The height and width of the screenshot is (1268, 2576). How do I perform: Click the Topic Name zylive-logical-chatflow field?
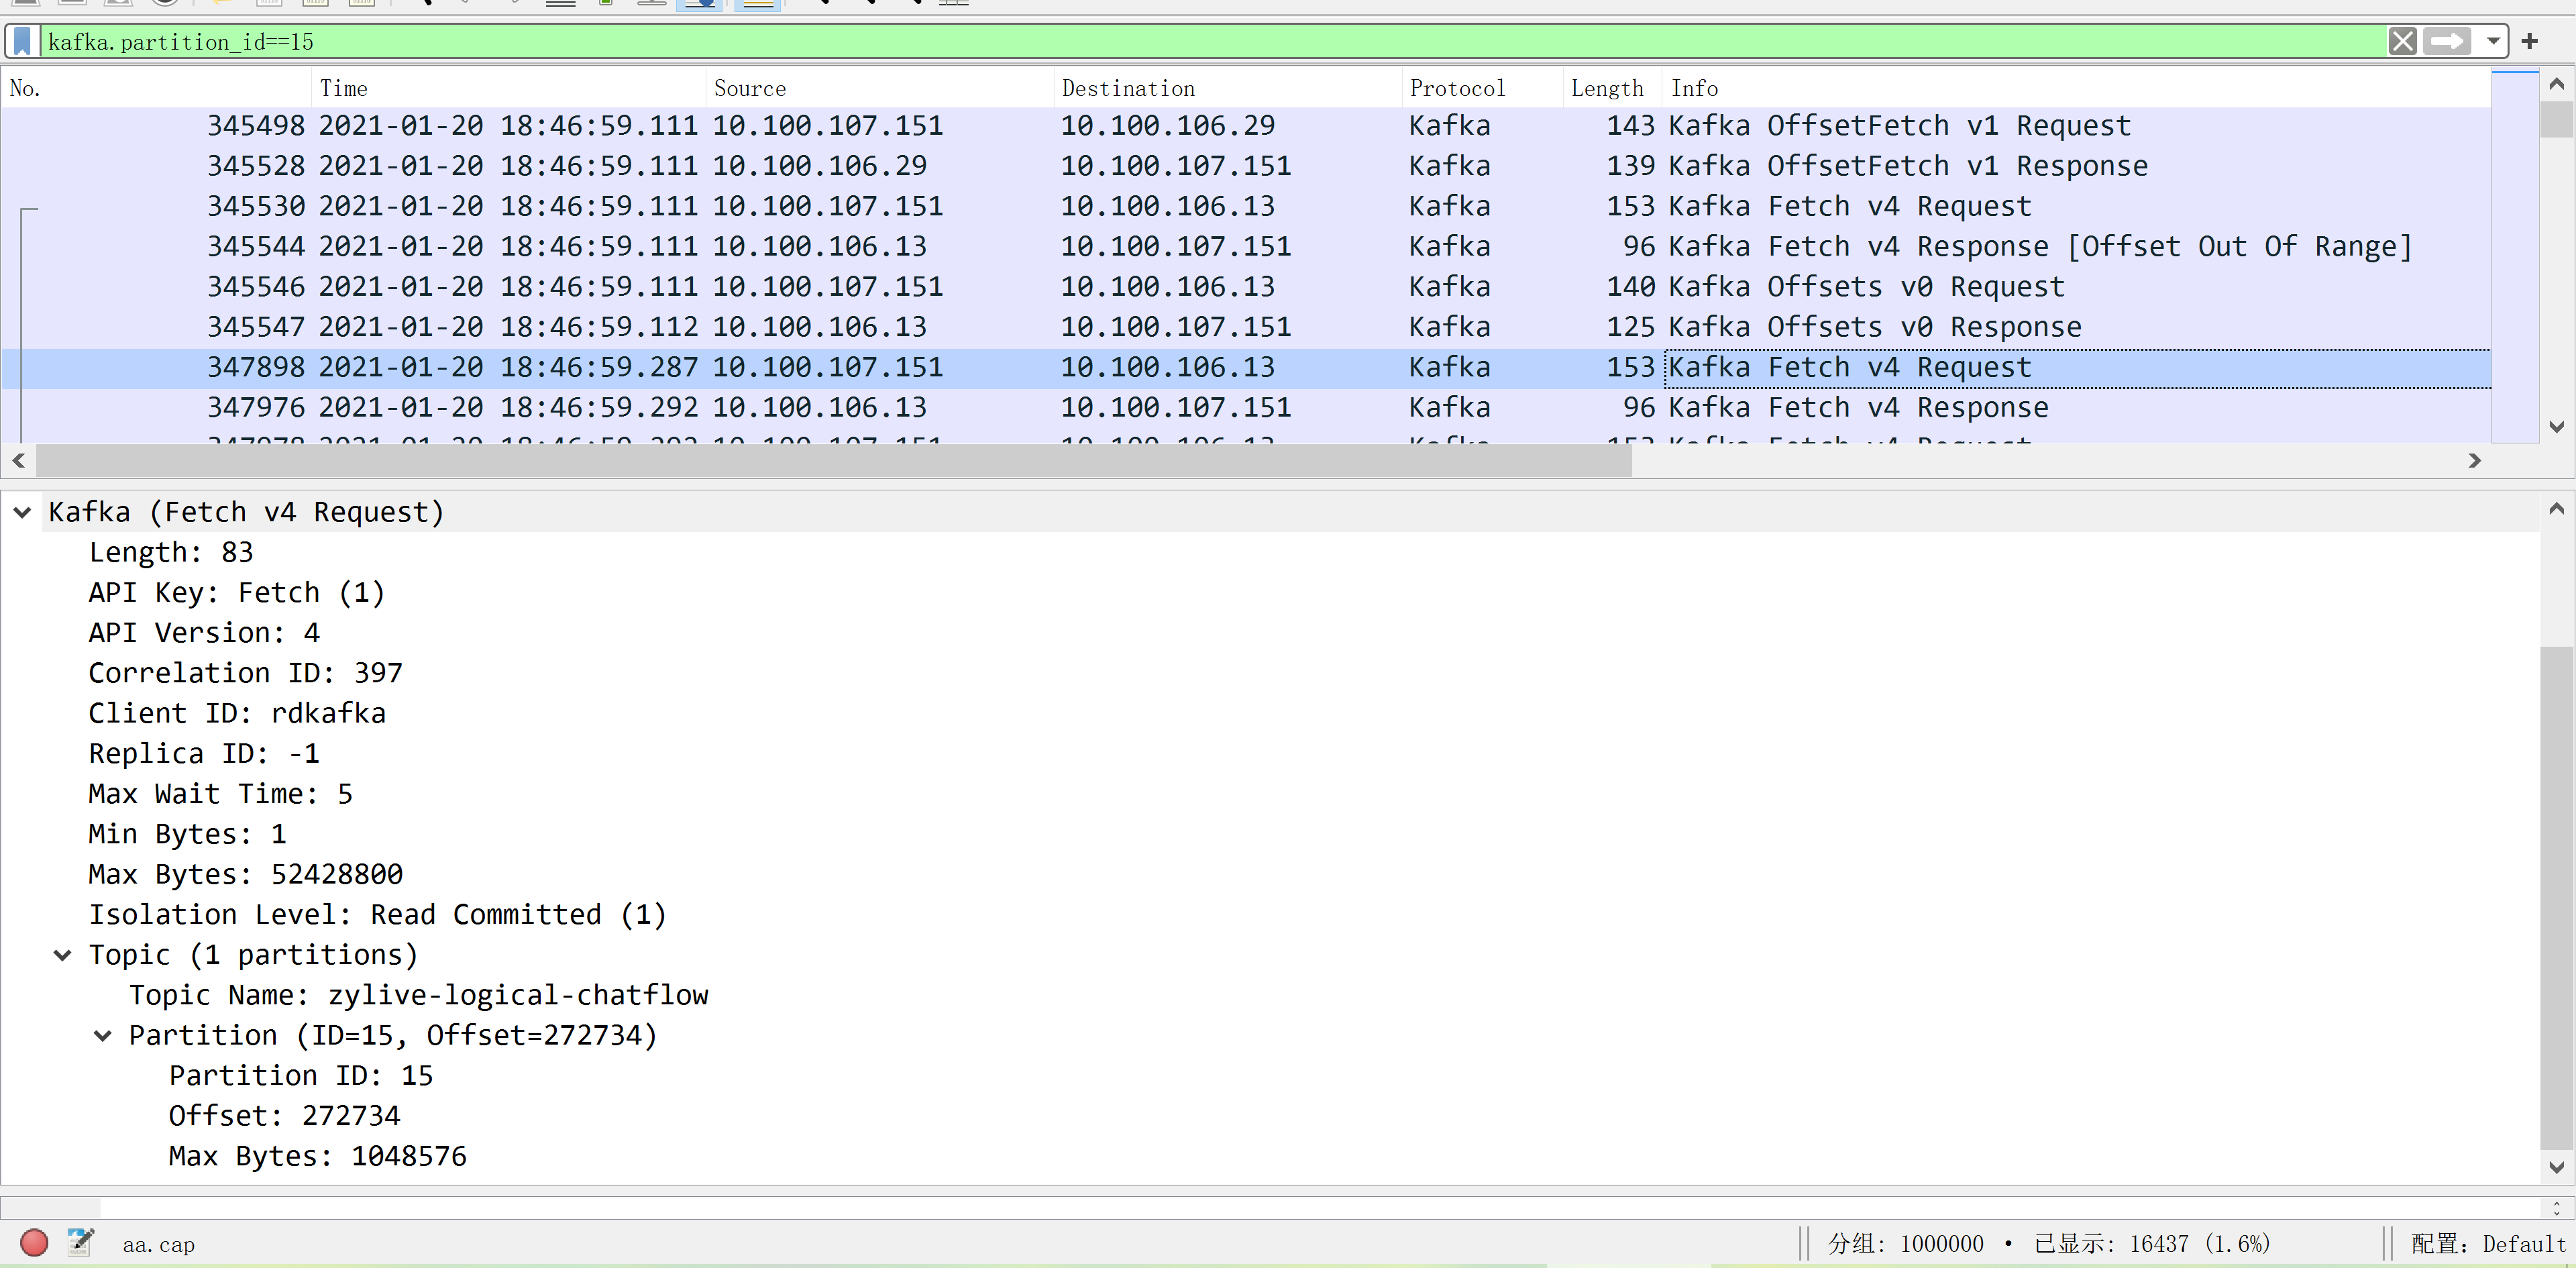(x=418, y=995)
